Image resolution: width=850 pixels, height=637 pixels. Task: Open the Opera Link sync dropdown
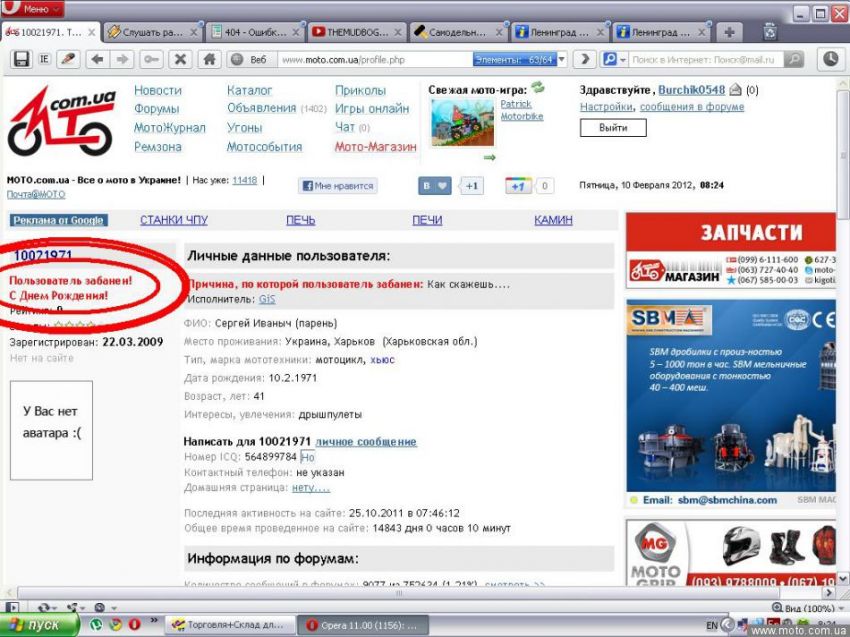coord(48,607)
